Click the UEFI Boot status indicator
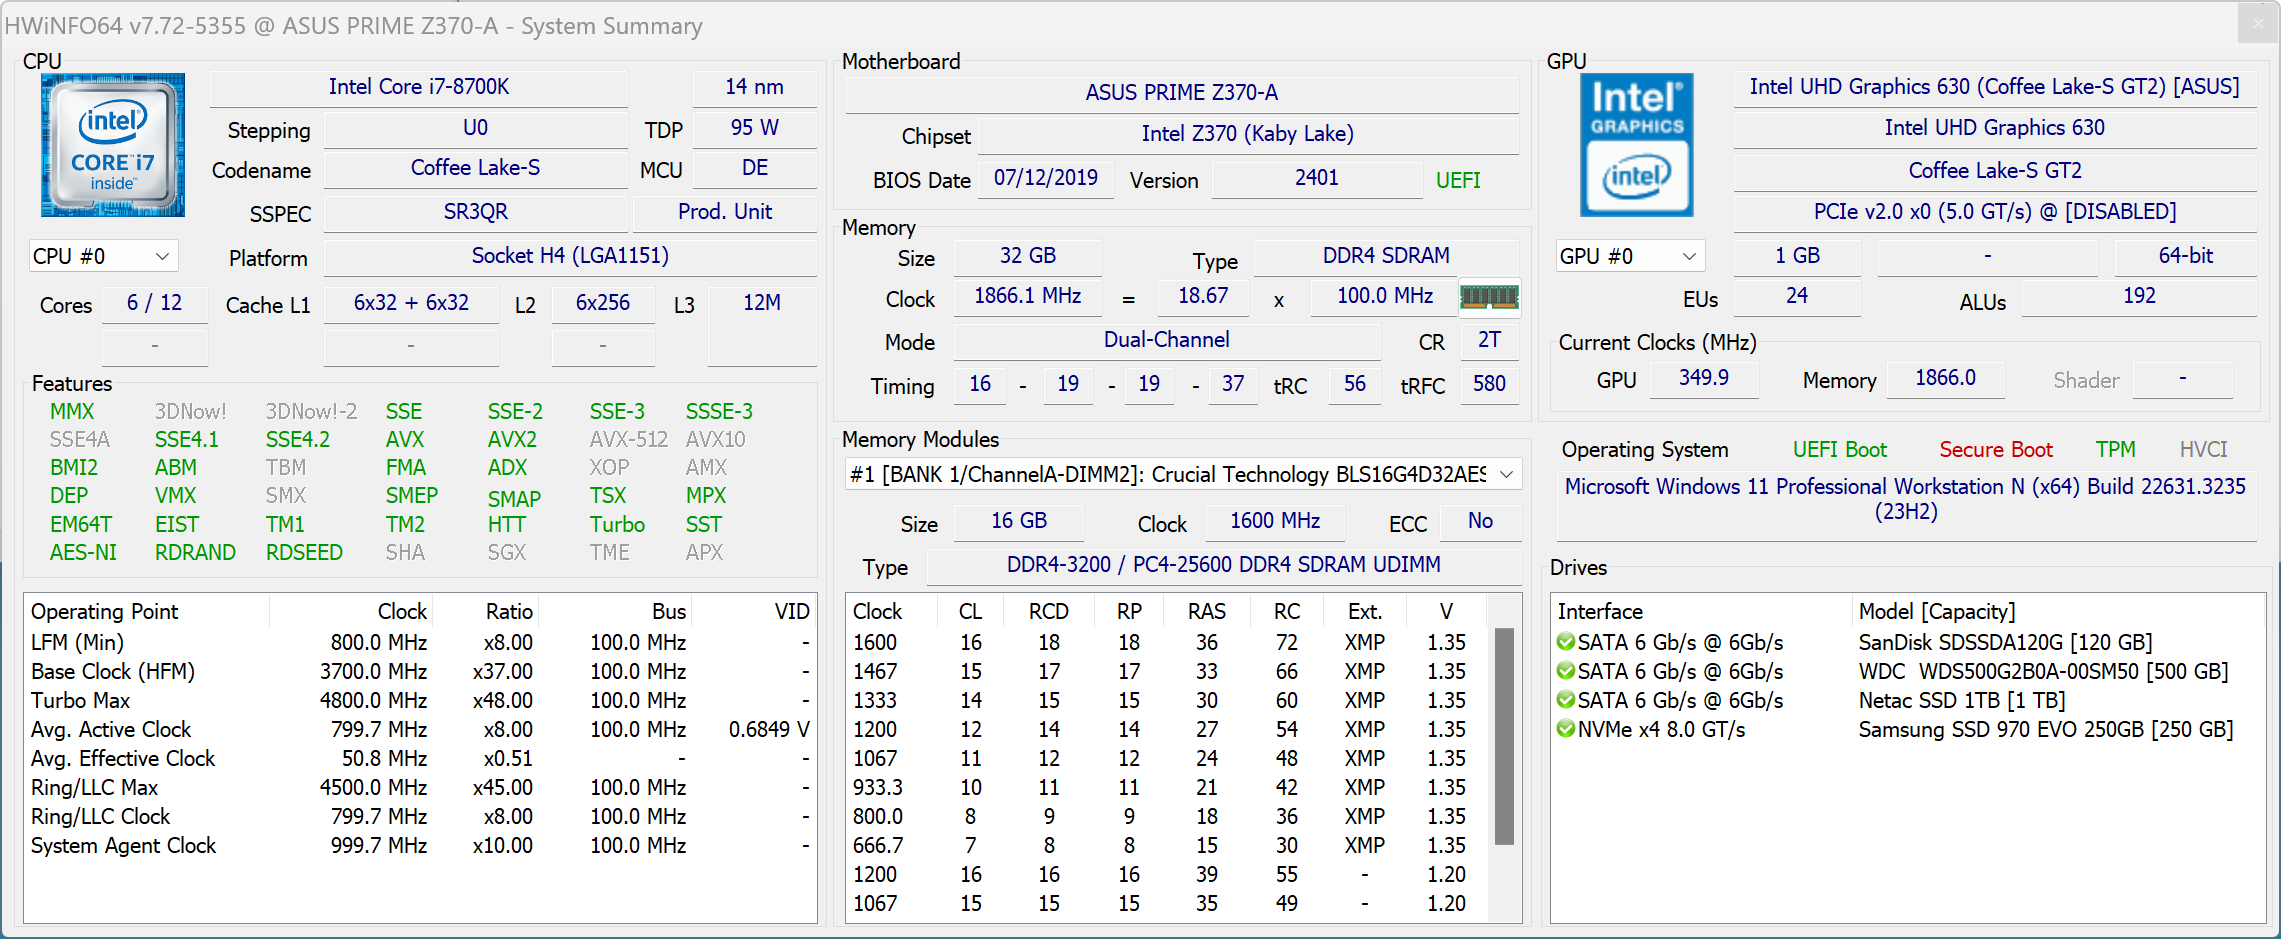The width and height of the screenshot is (2281, 939). (1839, 450)
